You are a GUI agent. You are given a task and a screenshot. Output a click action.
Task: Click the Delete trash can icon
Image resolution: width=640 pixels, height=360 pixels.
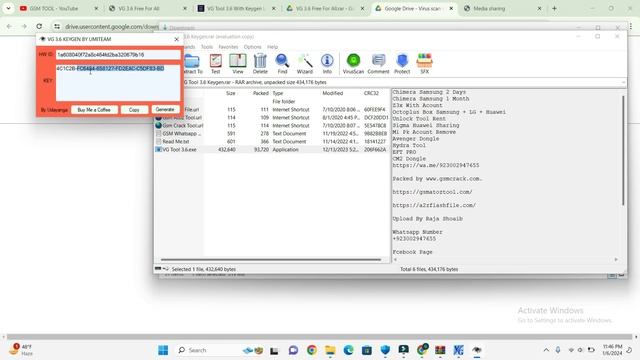coord(260,64)
